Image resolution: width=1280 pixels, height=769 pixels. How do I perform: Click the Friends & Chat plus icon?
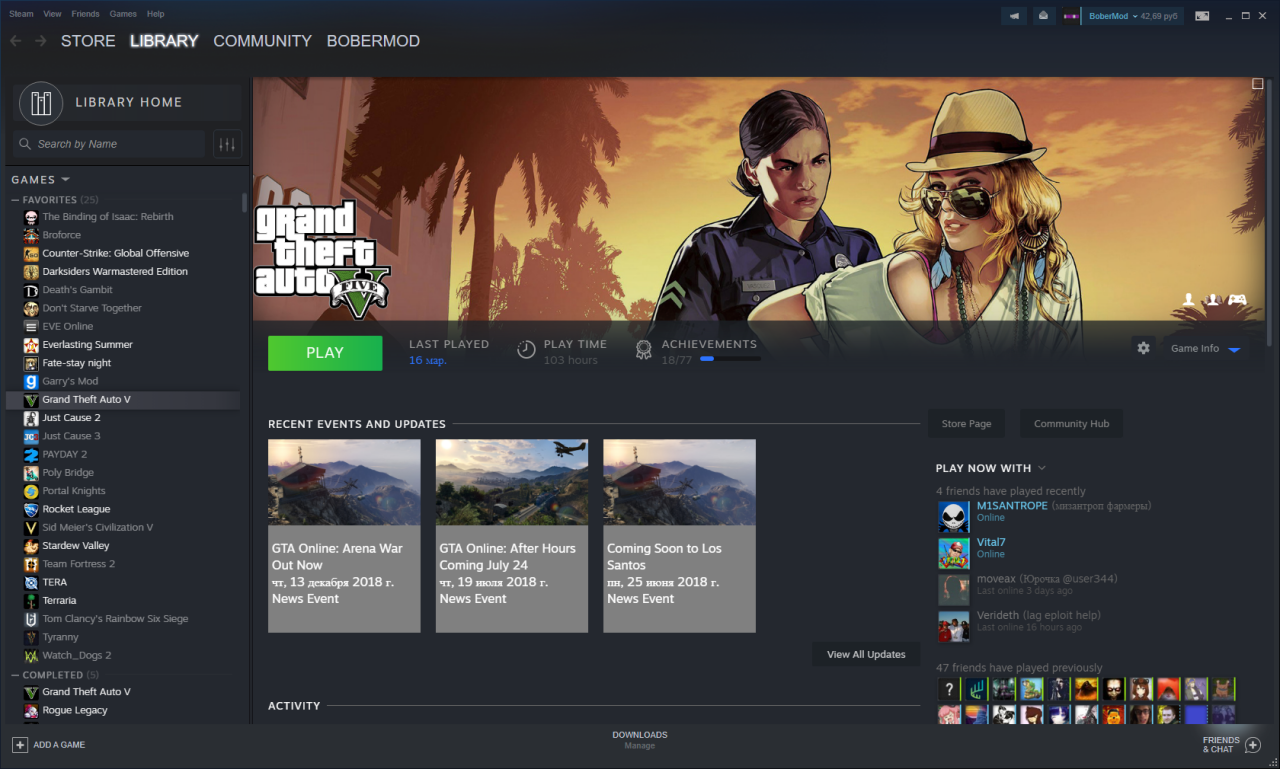pyautogui.click(x=1253, y=745)
